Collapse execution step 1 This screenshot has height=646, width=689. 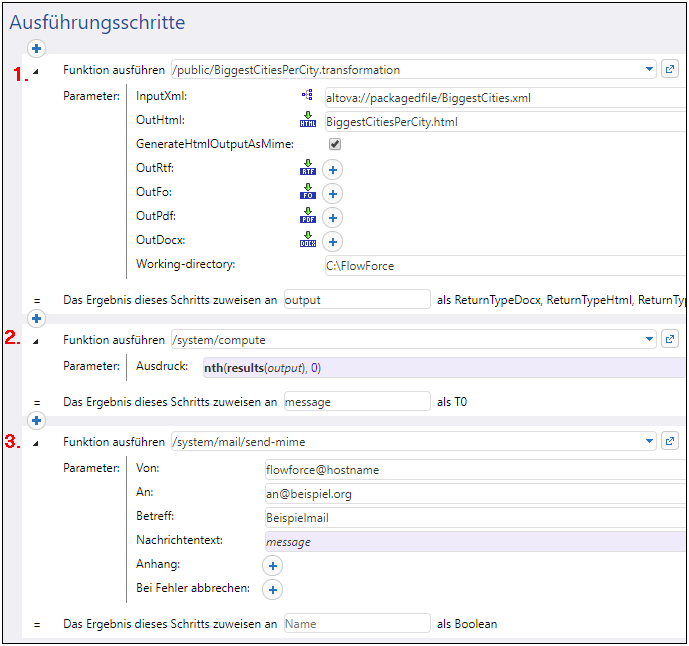(x=36, y=71)
